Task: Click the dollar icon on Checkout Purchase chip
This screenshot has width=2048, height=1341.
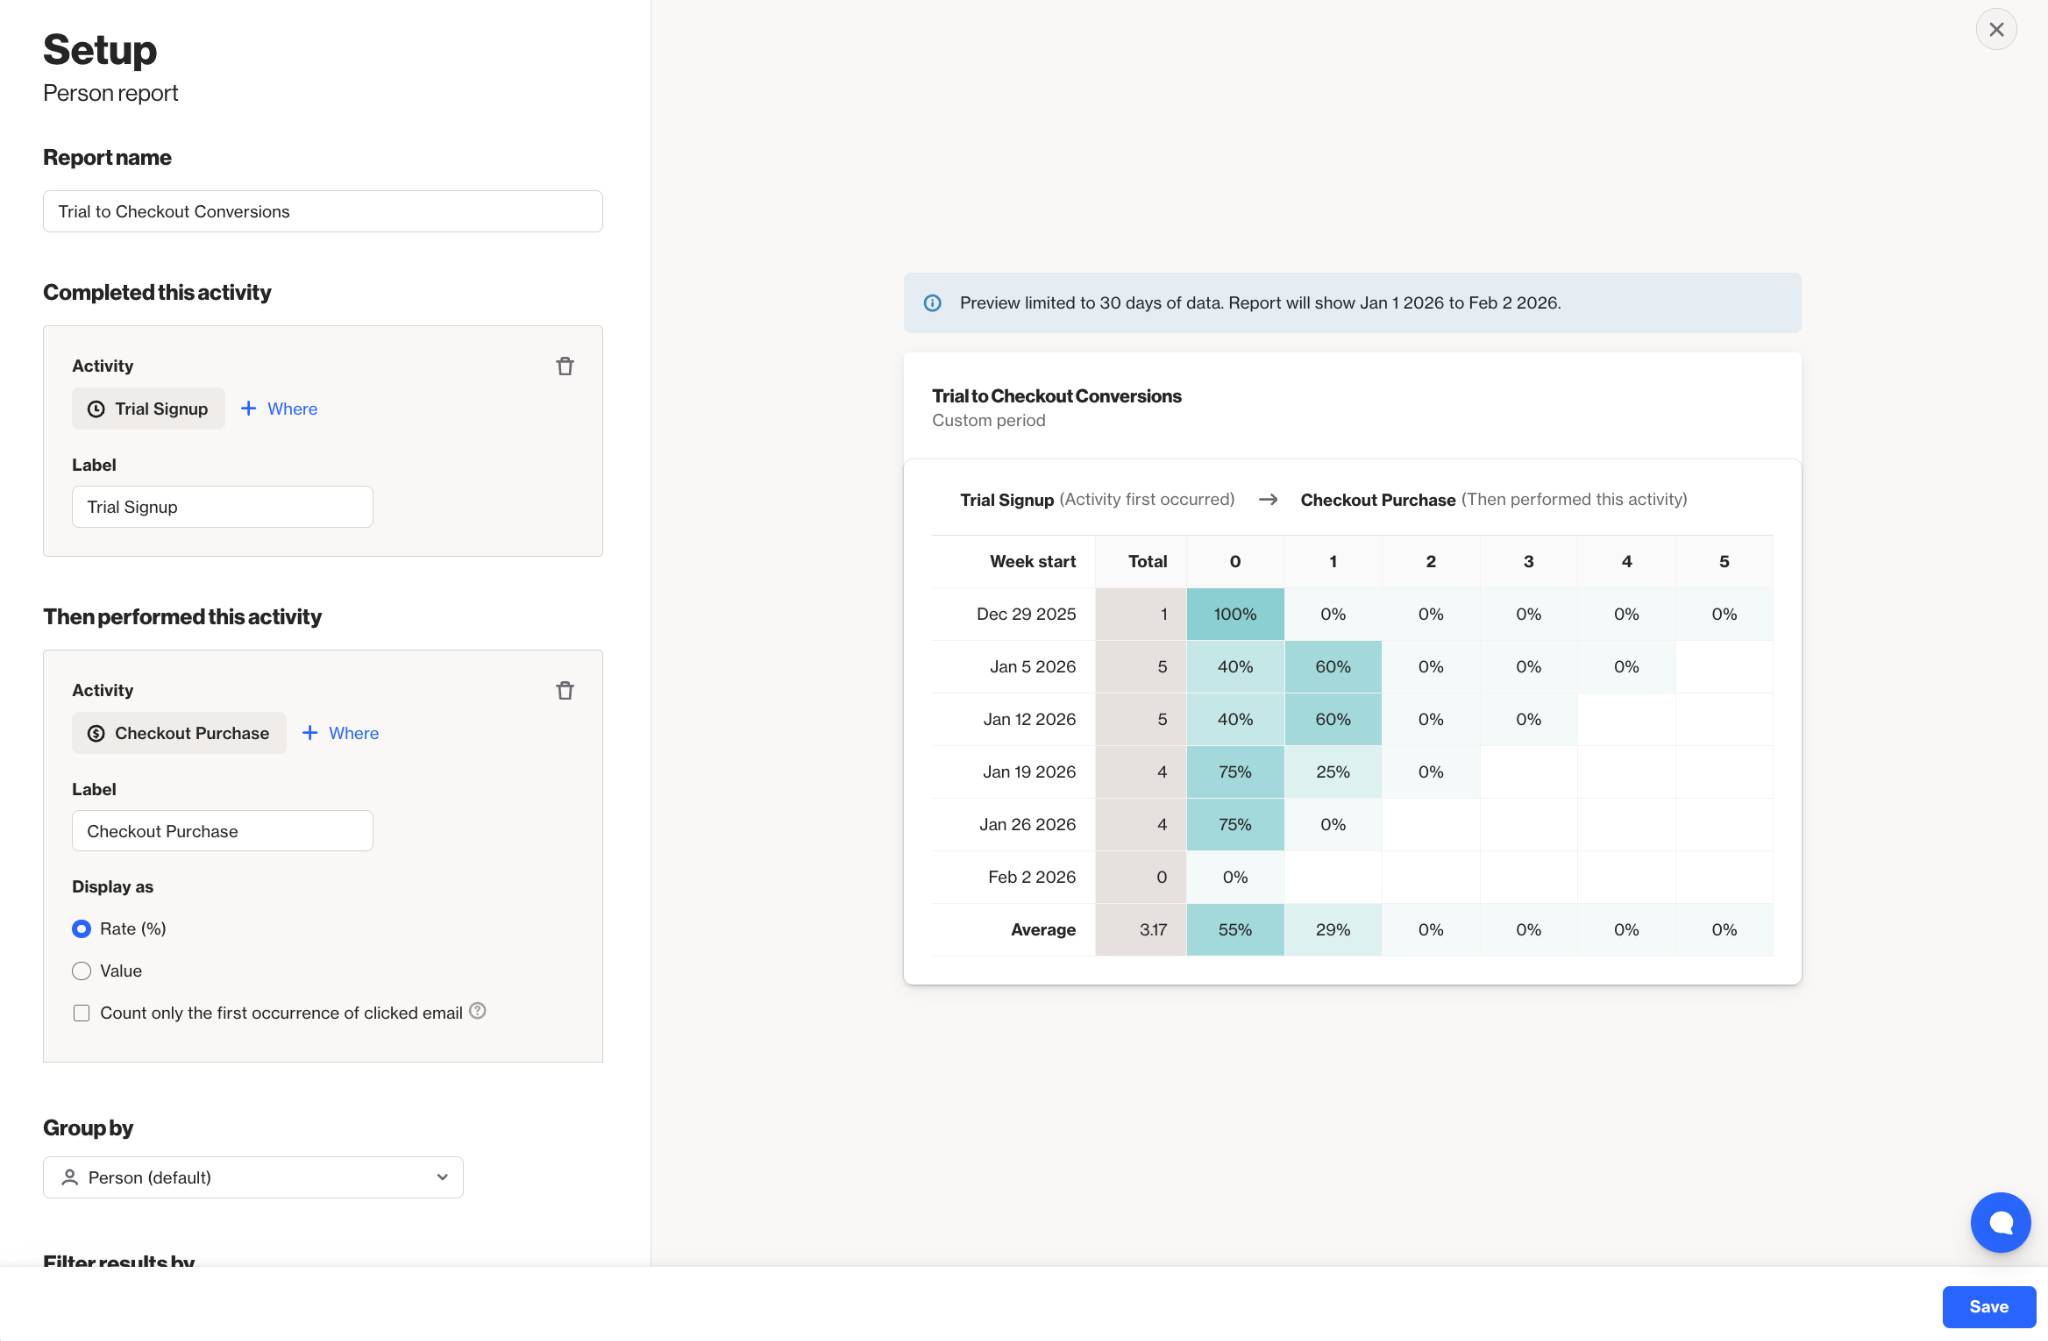Action: point(96,733)
